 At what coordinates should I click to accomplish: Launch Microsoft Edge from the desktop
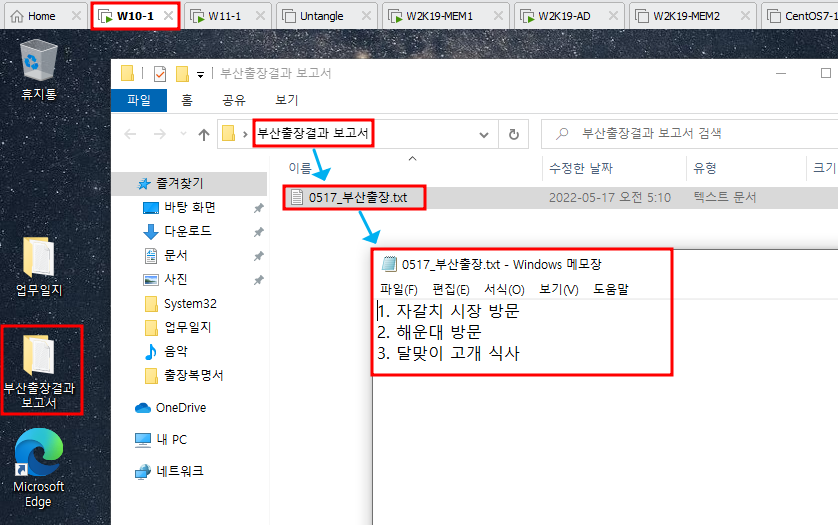pos(38,468)
